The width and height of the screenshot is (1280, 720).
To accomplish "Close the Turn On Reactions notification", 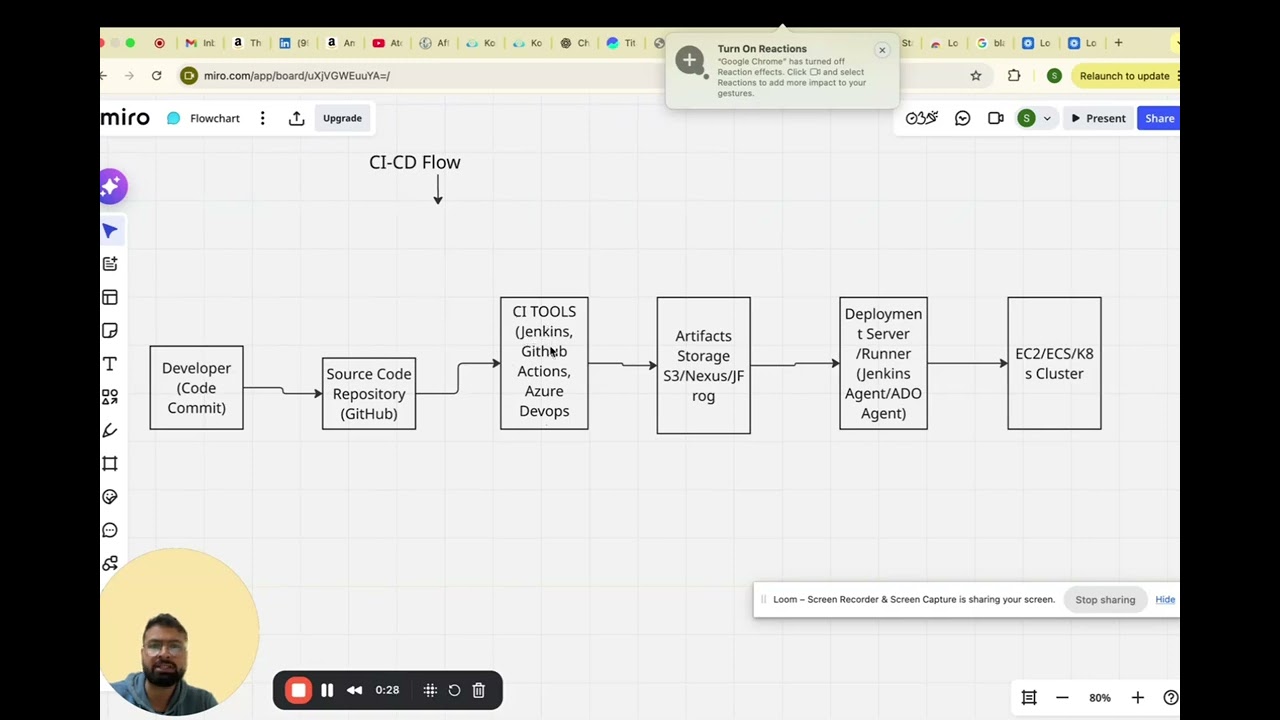I will coord(882,50).
